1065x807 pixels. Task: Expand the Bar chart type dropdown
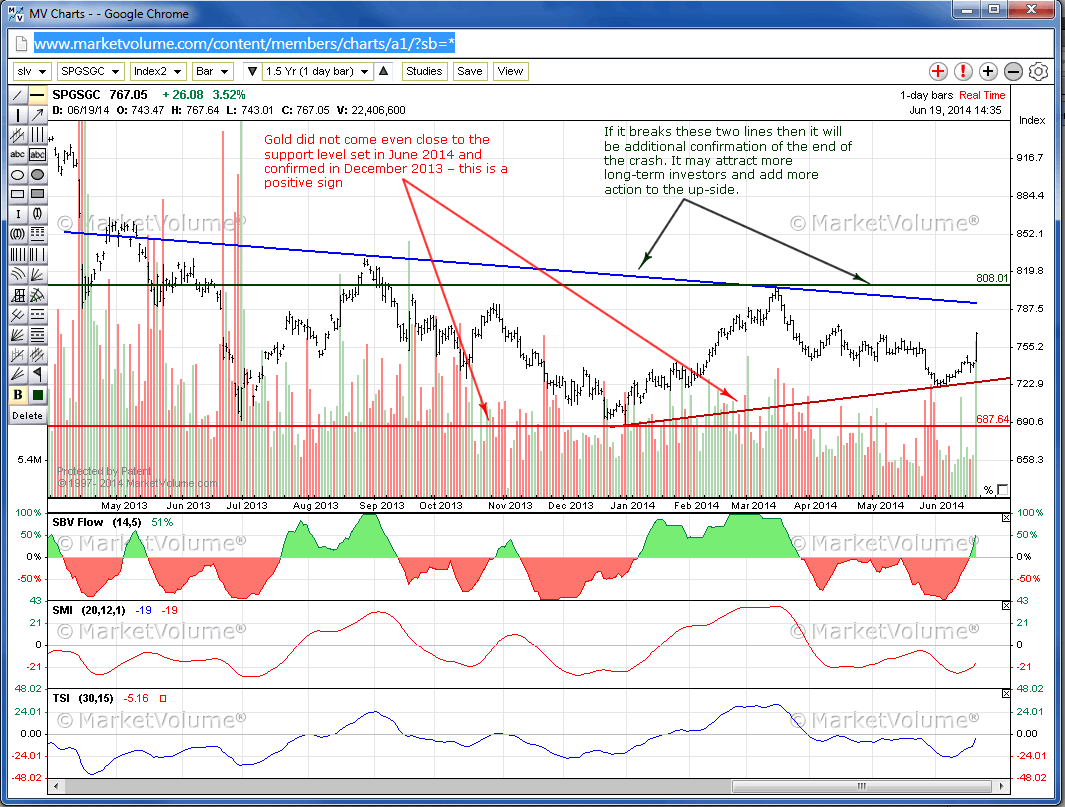[x=211, y=71]
